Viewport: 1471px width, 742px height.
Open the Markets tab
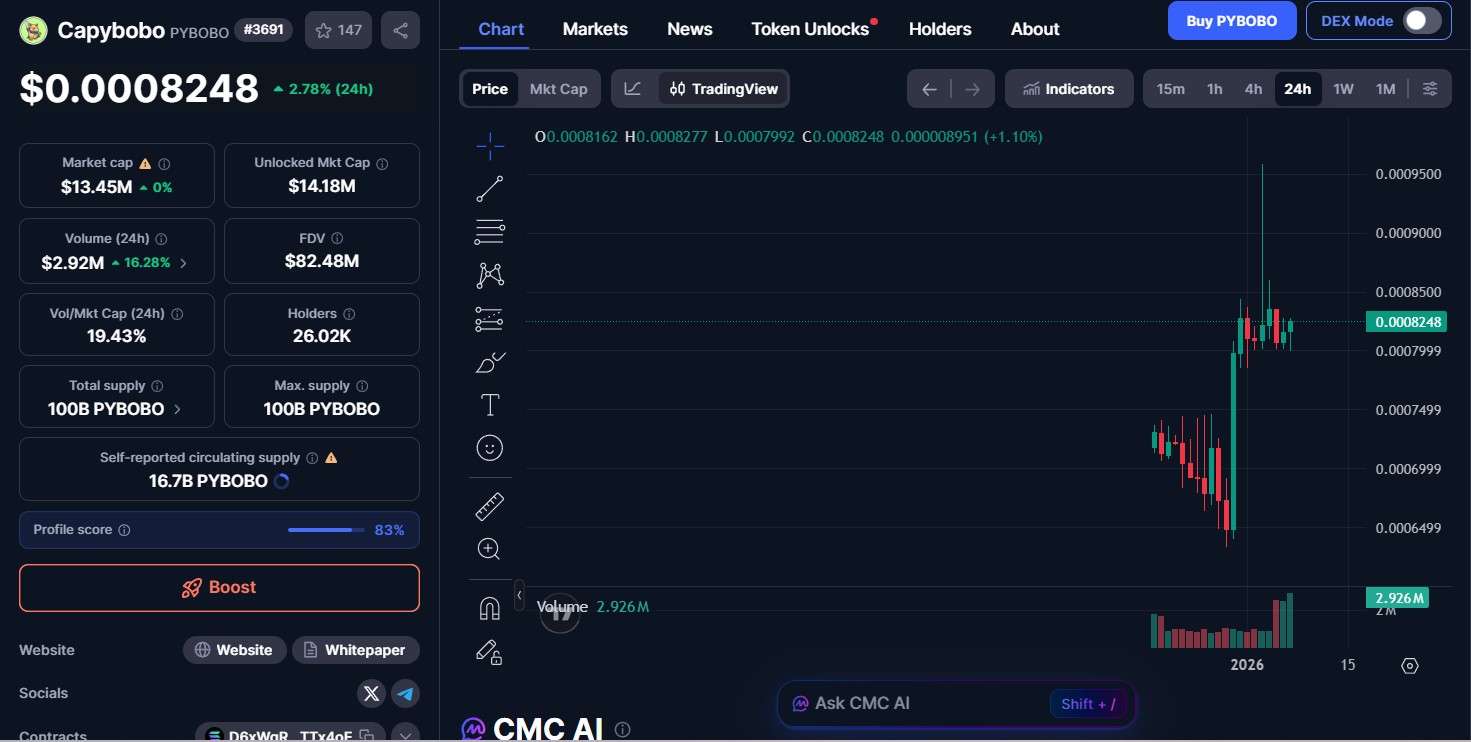595,29
